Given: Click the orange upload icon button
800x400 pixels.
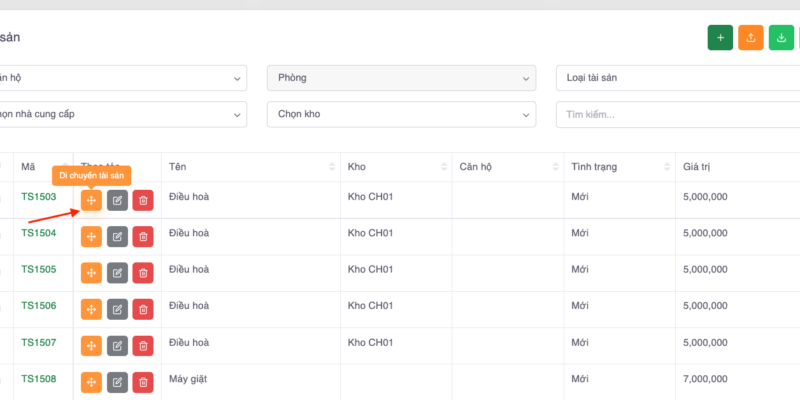Looking at the screenshot, I should coord(751,38).
